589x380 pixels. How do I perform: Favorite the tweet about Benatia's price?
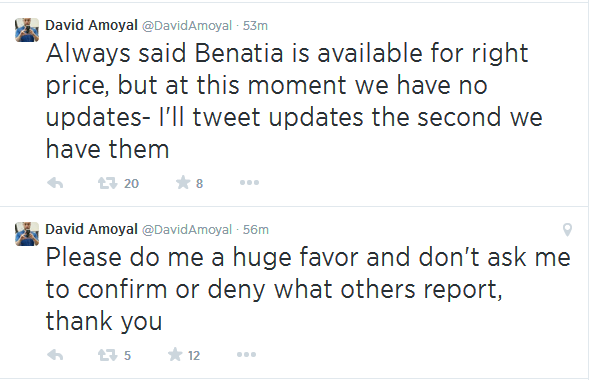coord(183,183)
